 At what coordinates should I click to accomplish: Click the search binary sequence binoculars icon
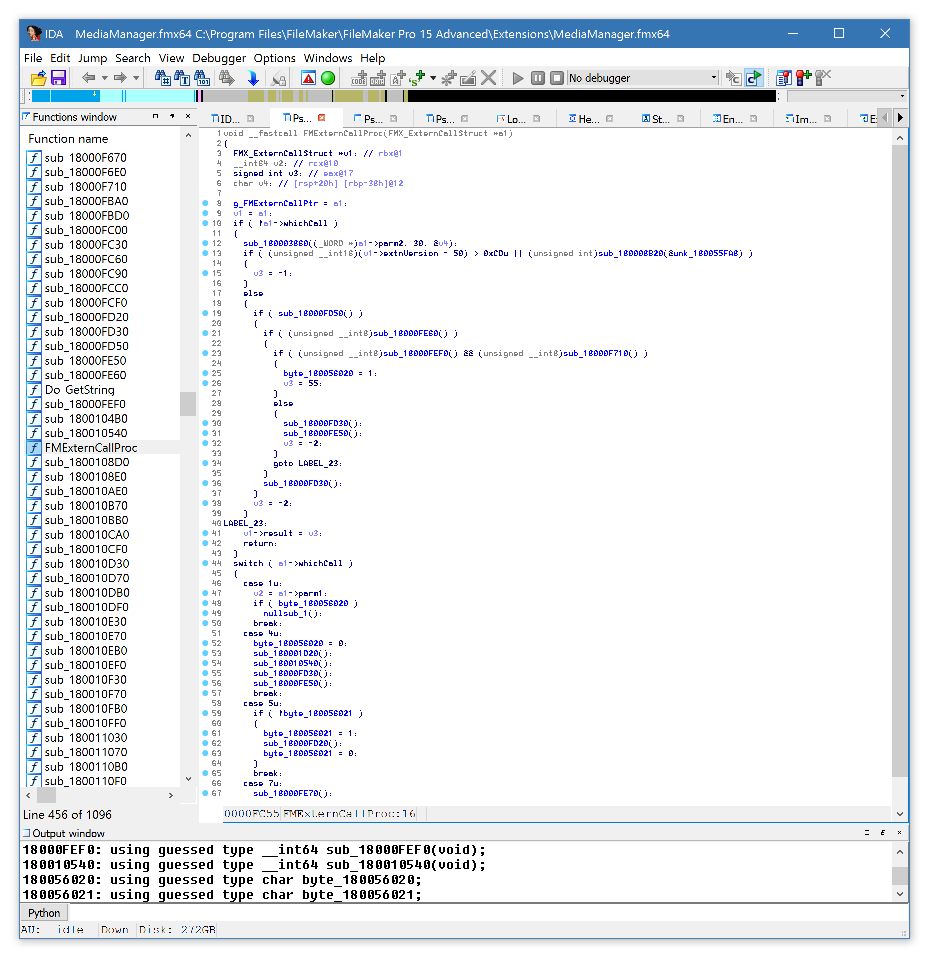coord(202,78)
